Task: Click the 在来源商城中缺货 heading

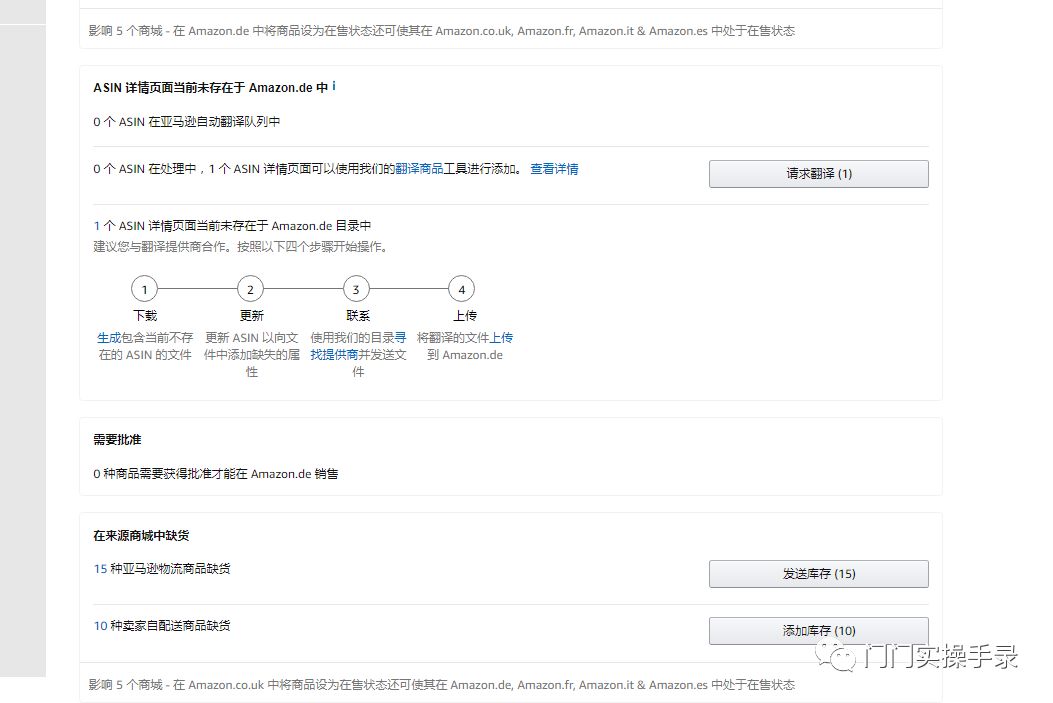Action: [141, 536]
